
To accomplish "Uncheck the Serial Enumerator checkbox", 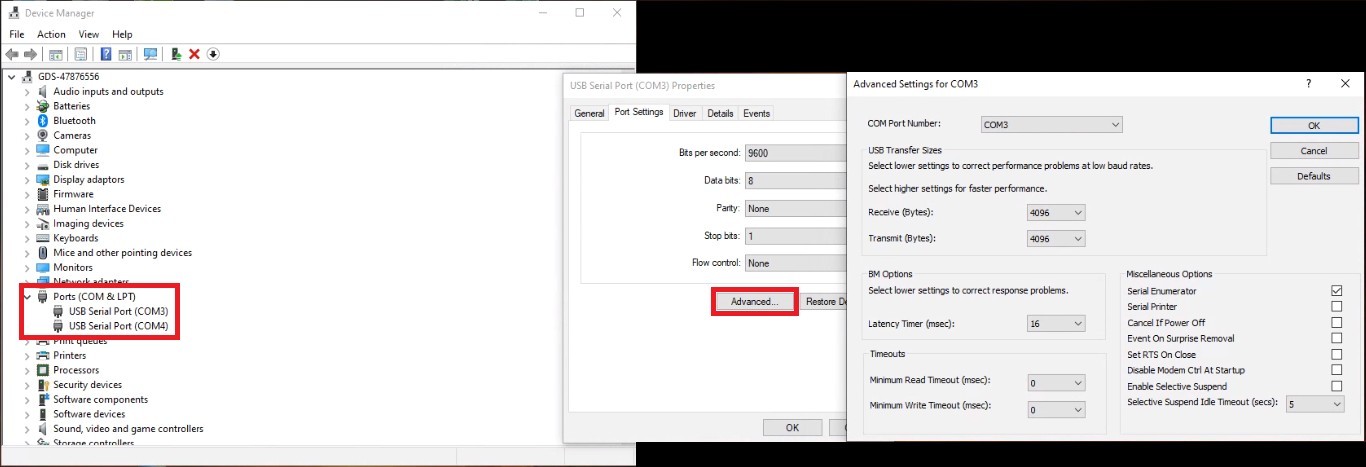I will pos(1336,291).
